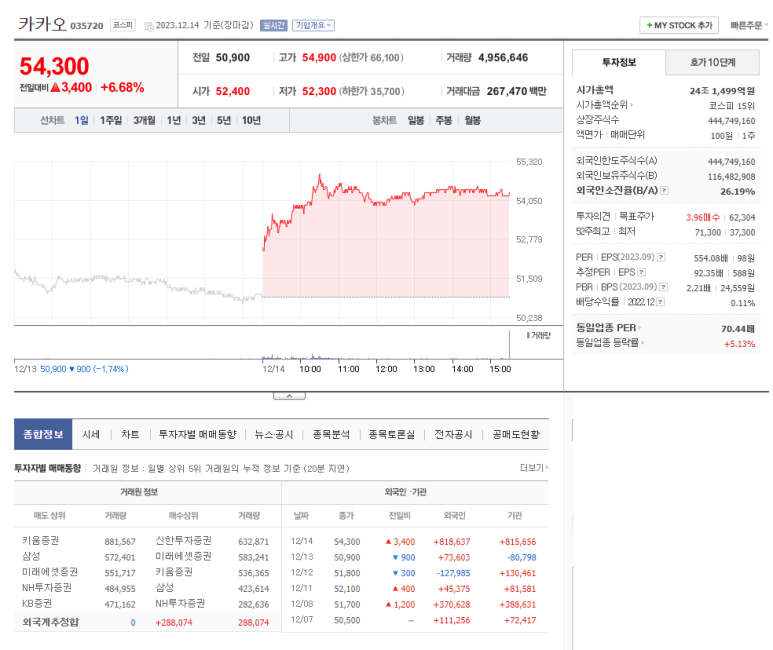Click the help icon beside PER EPS(2023.09)
Image resolution: width=773 pixels, height=650 pixels.
[661, 257]
